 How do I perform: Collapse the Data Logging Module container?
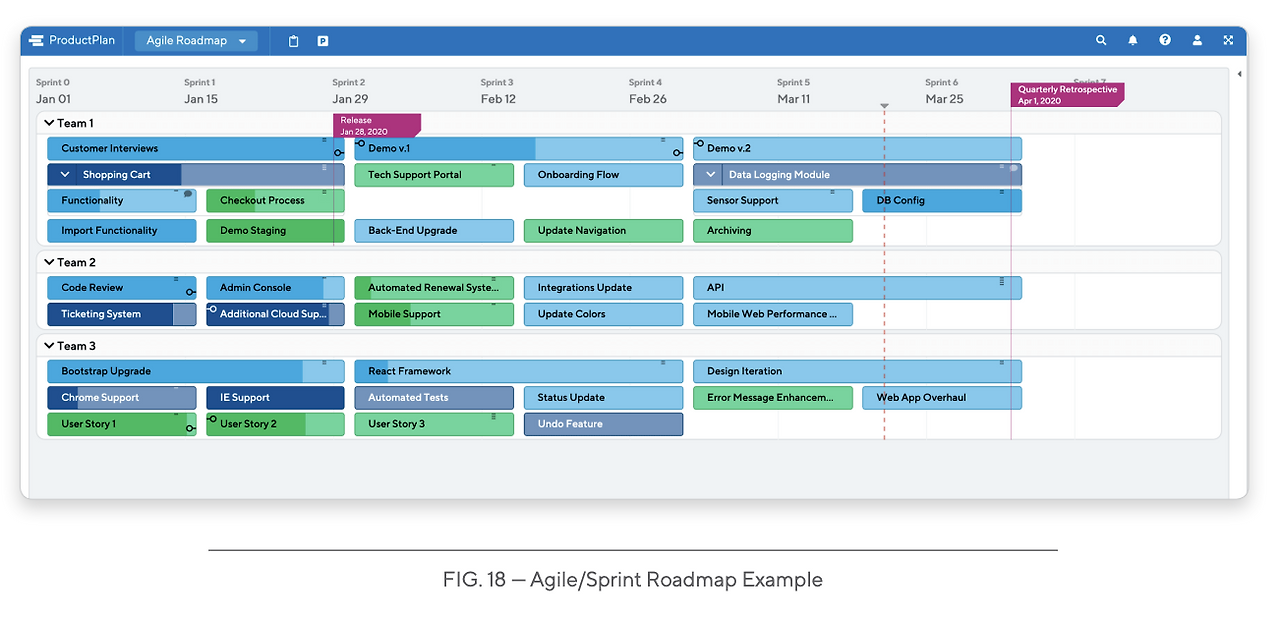pyautogui.click(x=711, y=175)
